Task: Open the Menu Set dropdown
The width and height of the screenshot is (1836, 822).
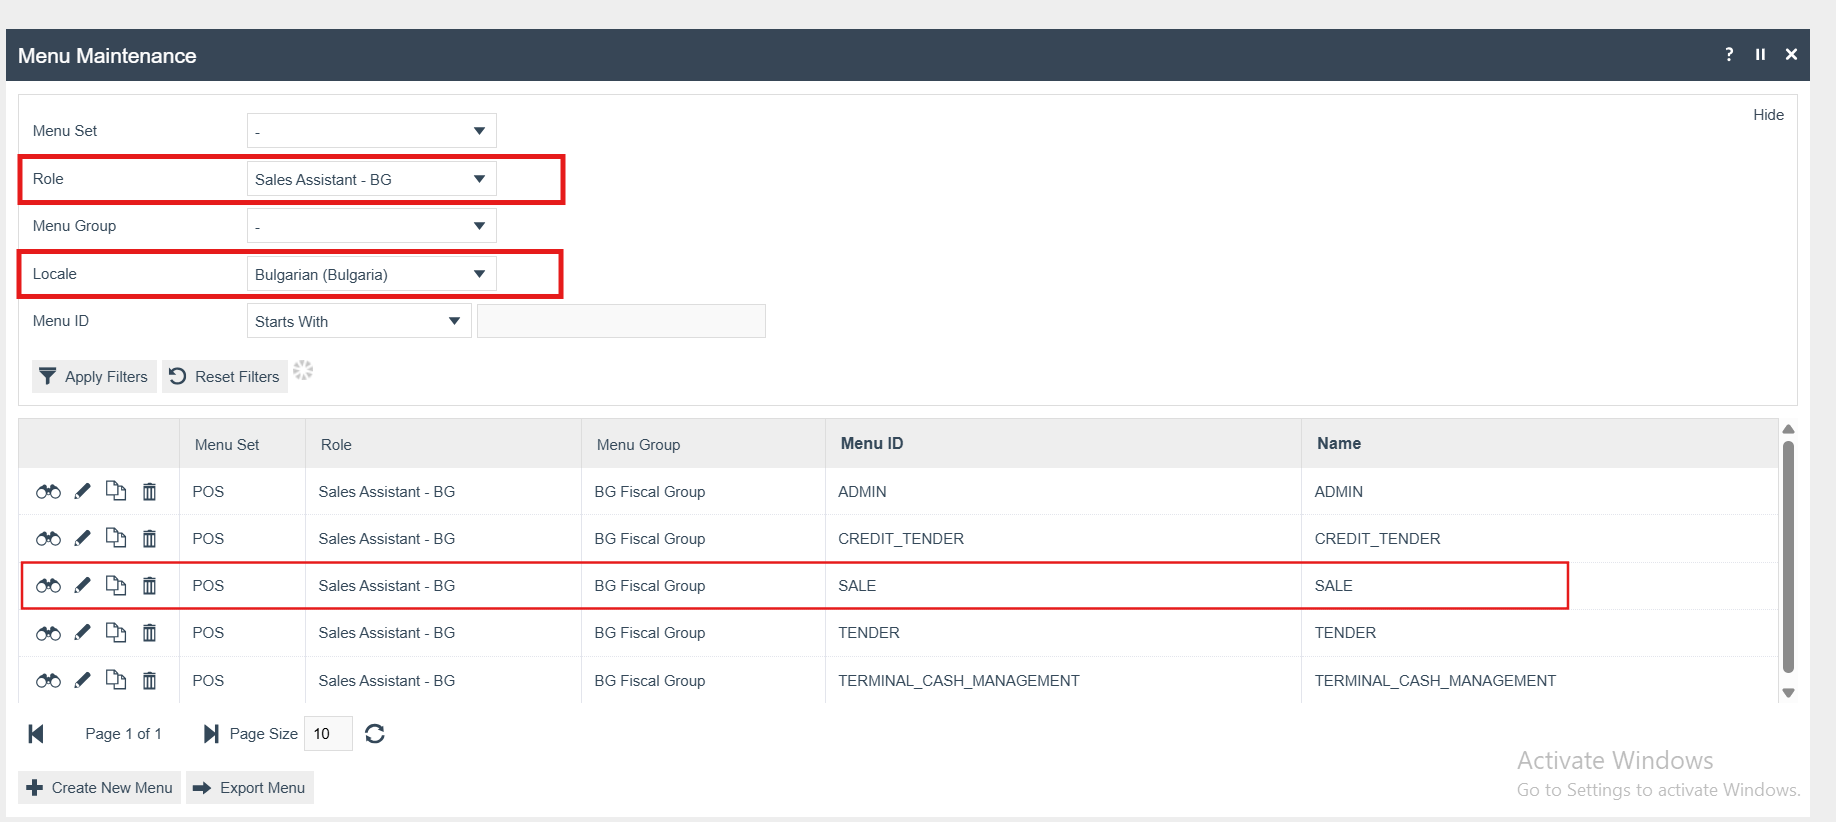Action: [371, 131]
